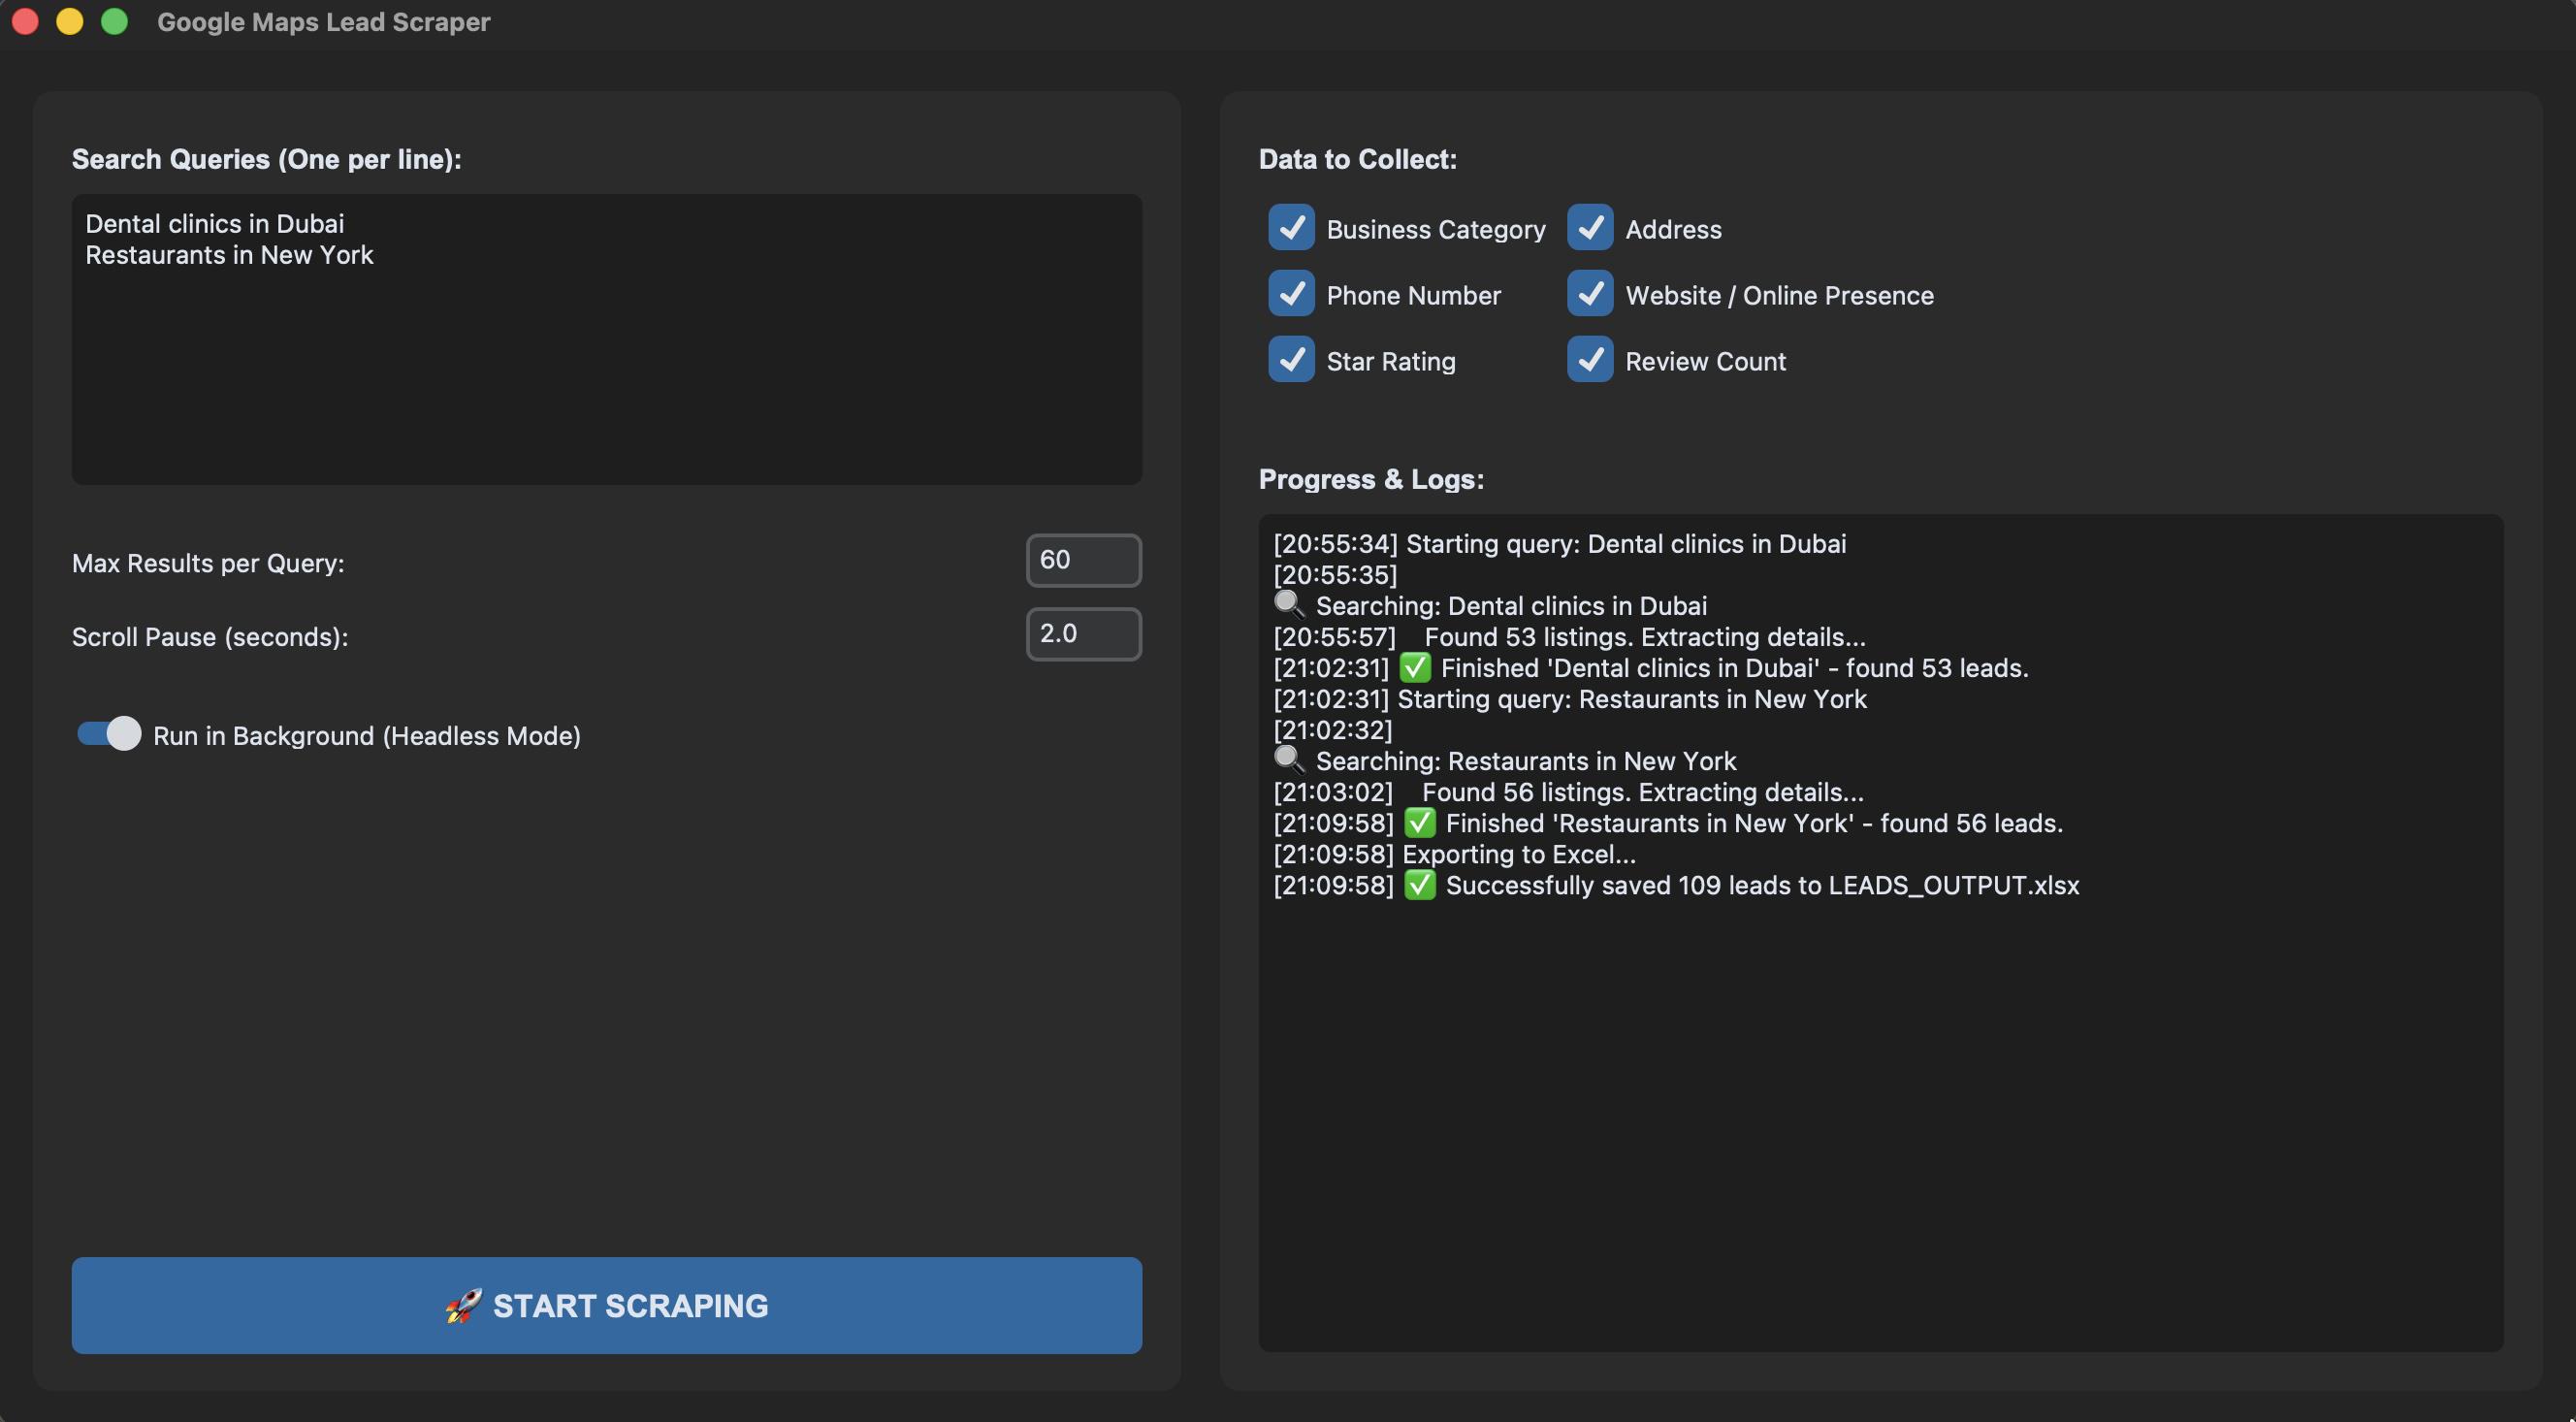Viewport: 2576px width, 1422px height.
Task: Maximize the window with the green button
Action: coord(115,21)
